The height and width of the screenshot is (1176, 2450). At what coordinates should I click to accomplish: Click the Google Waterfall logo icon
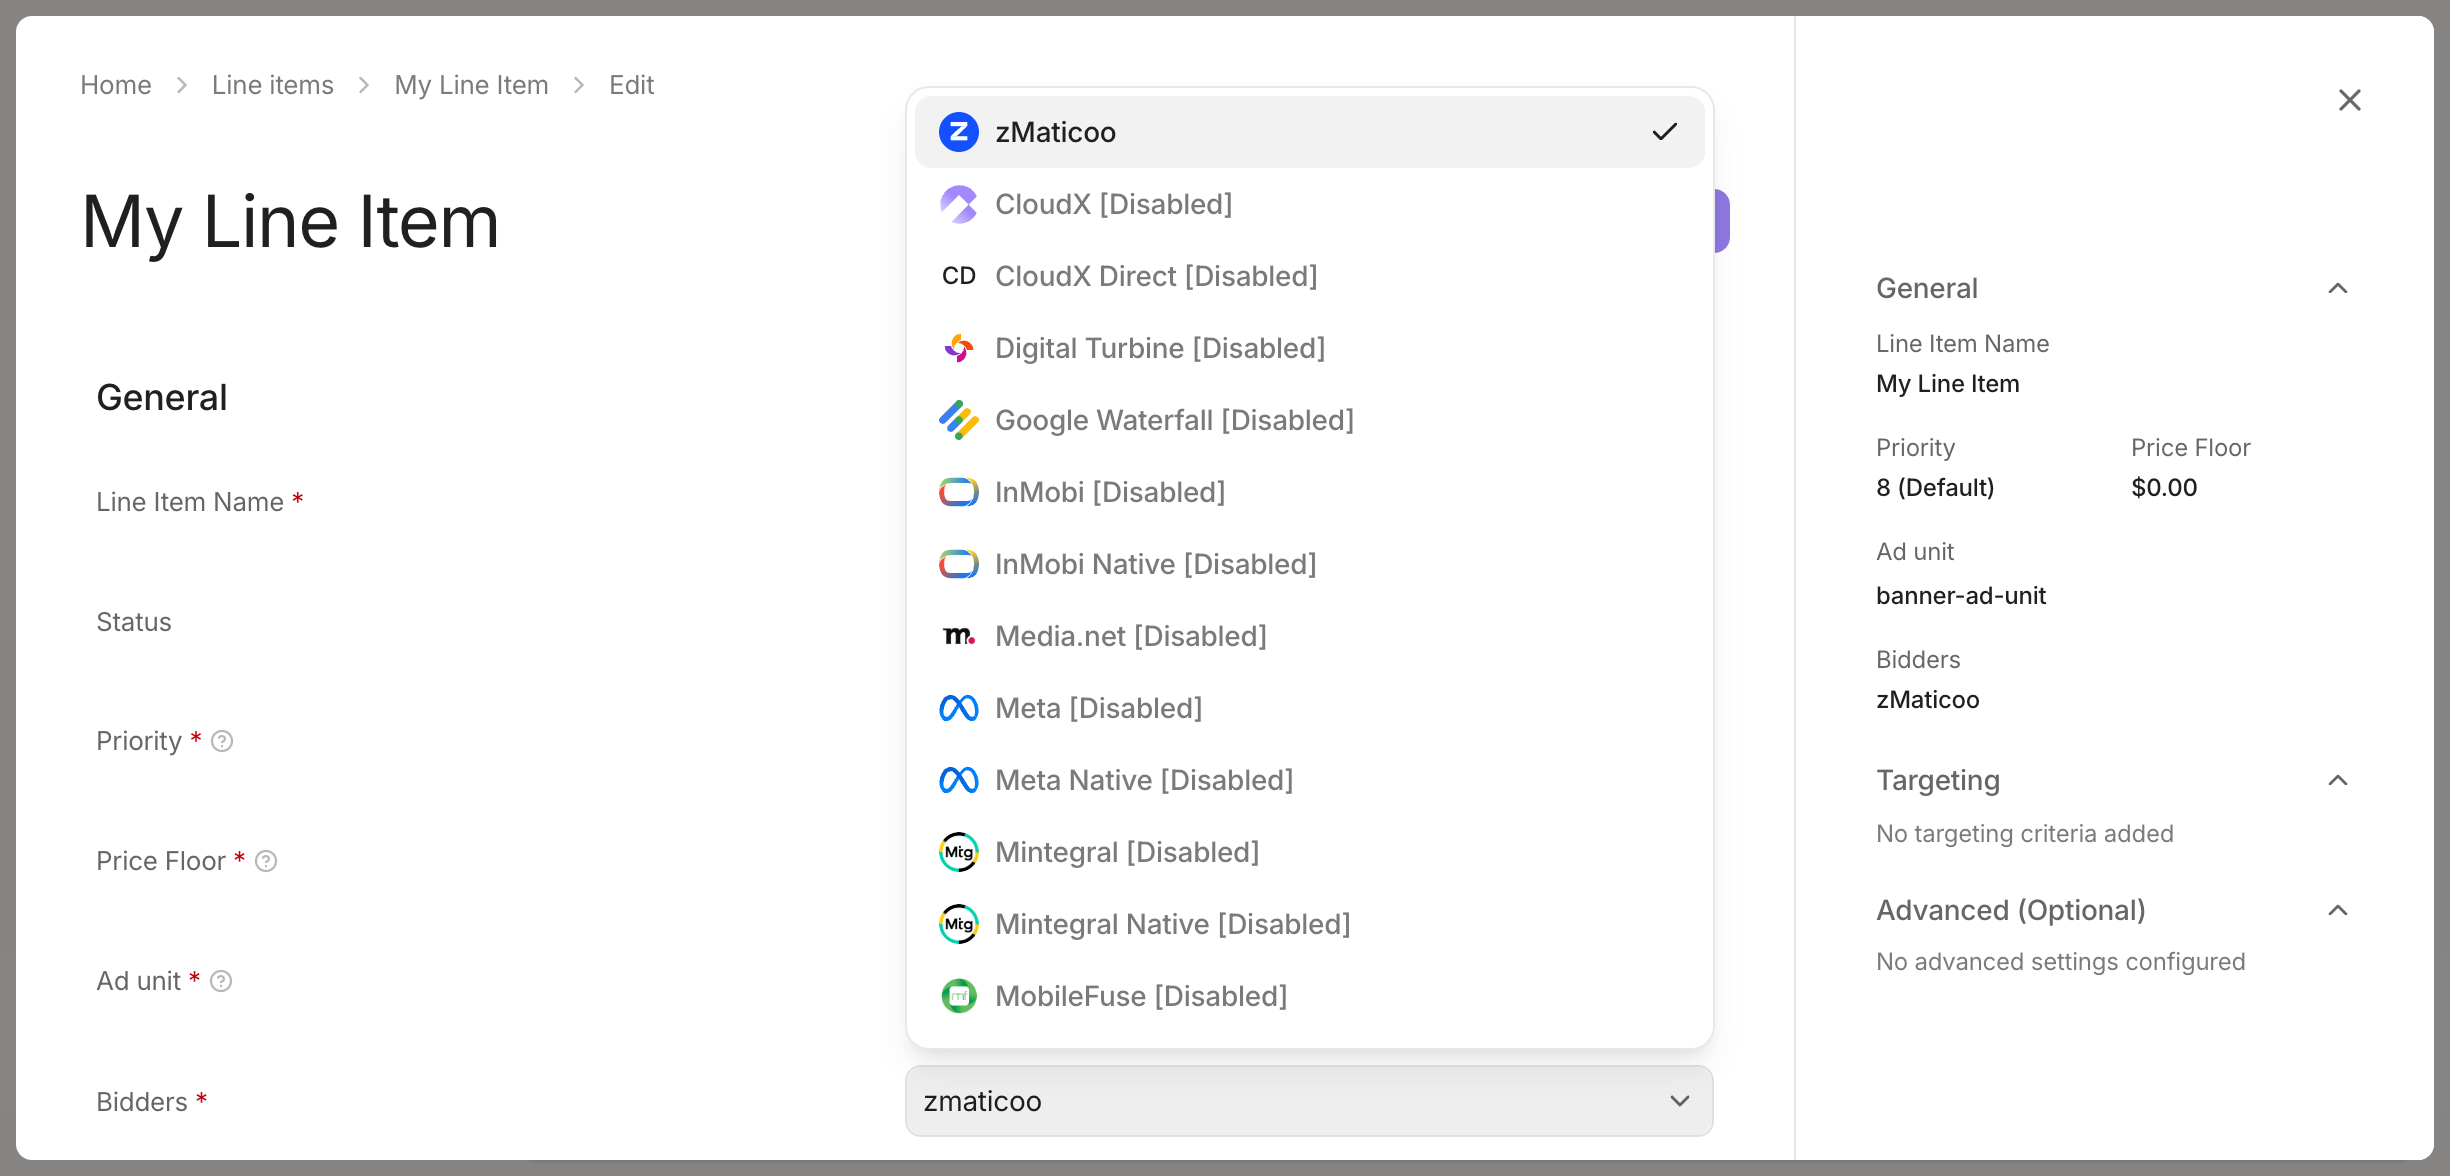coord(958,420)
